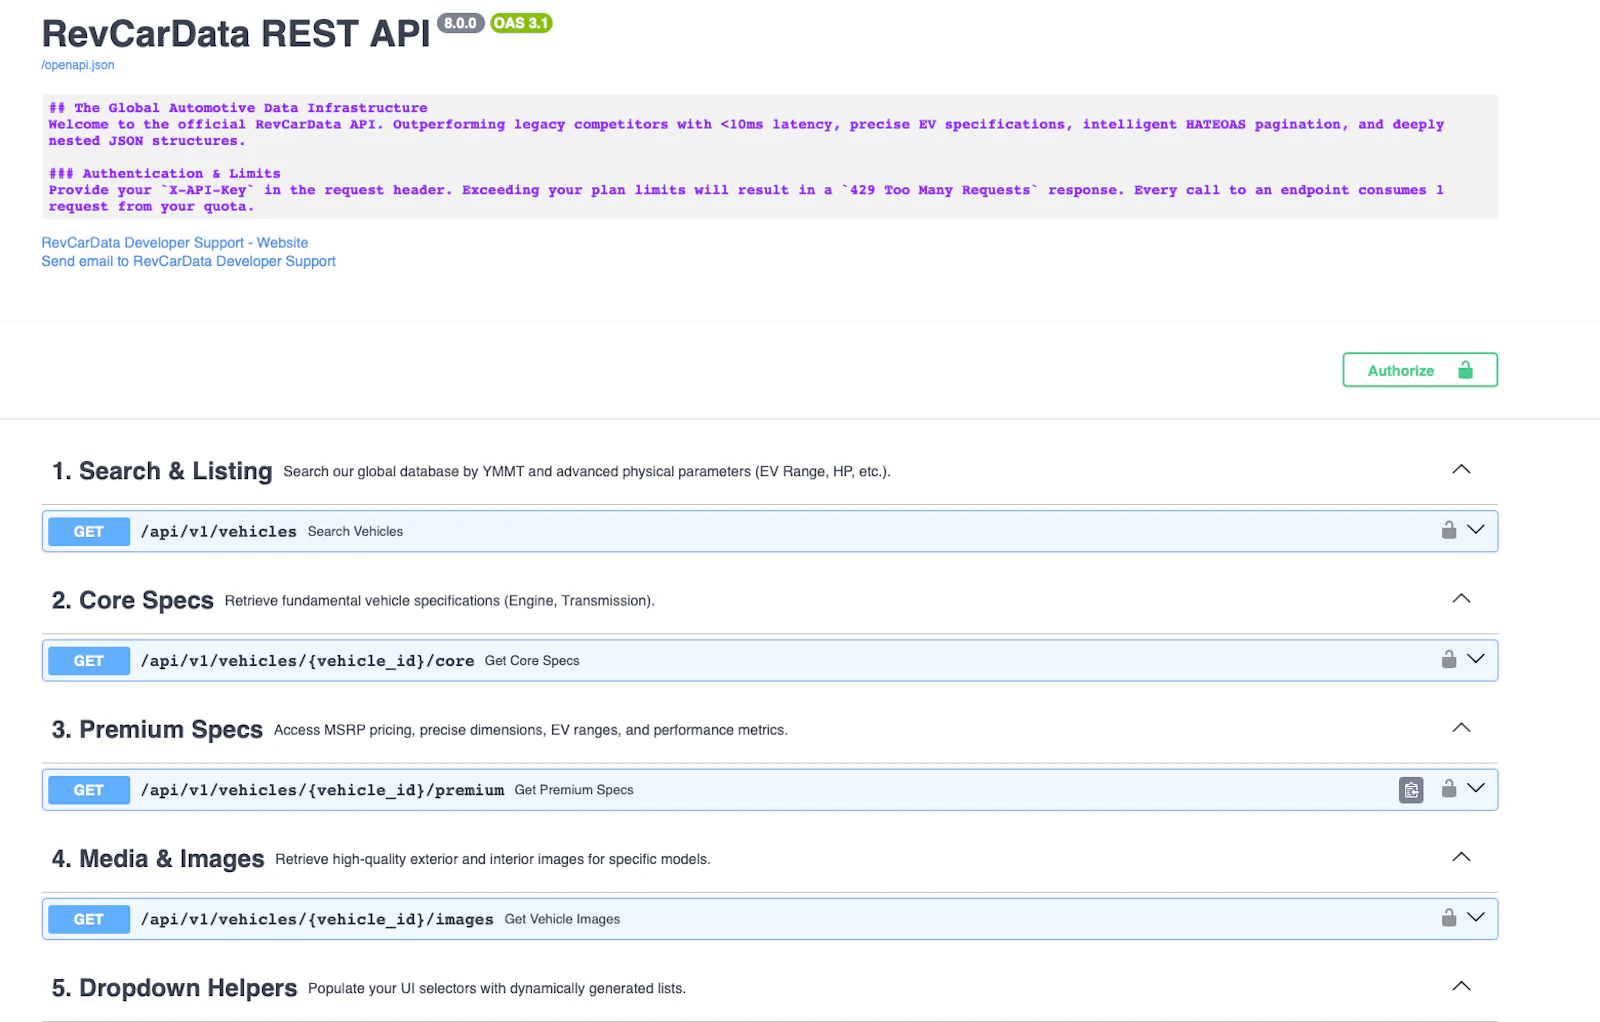Click the 8.0.0 version badge

pyautogui.click(x=460, y=23)
